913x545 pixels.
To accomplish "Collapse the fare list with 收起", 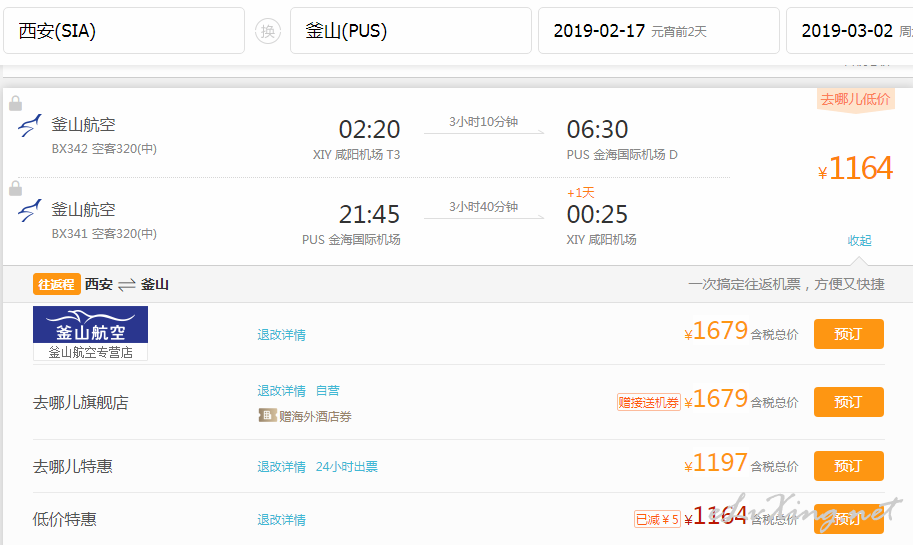I will [x=859, y=240].
